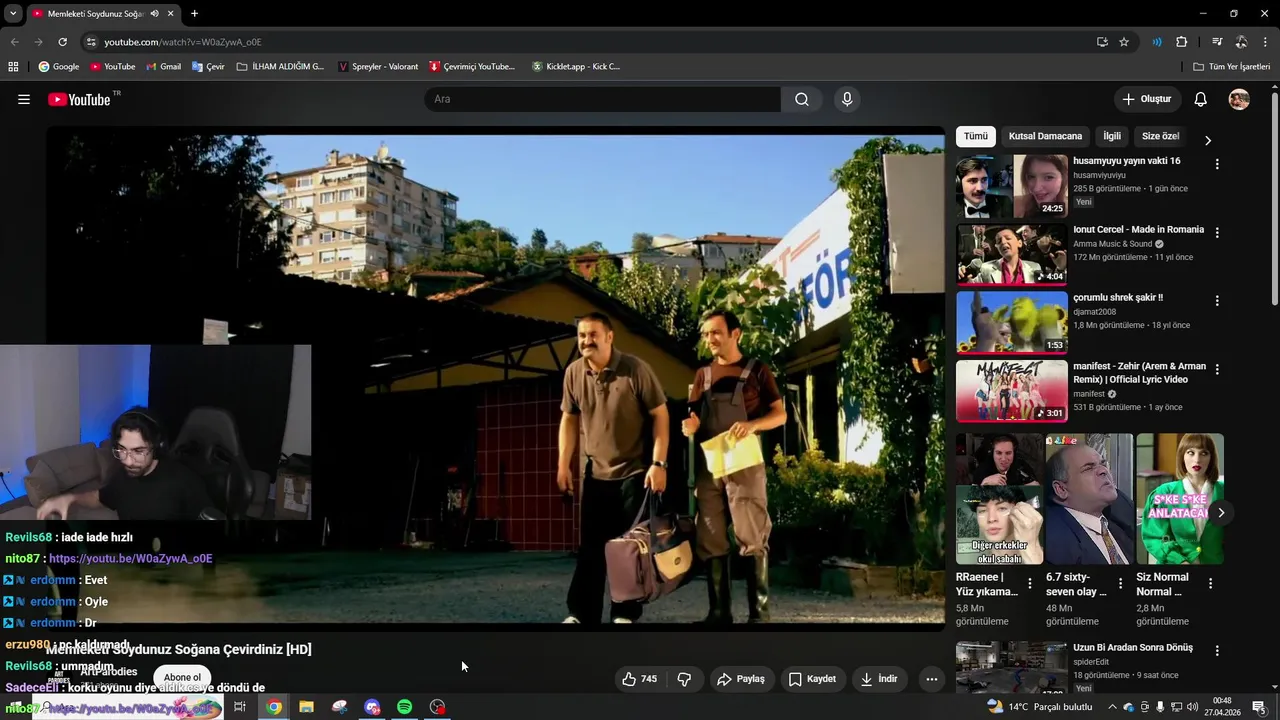Open çorumlu shrek şakir thumbnail

1011,323
